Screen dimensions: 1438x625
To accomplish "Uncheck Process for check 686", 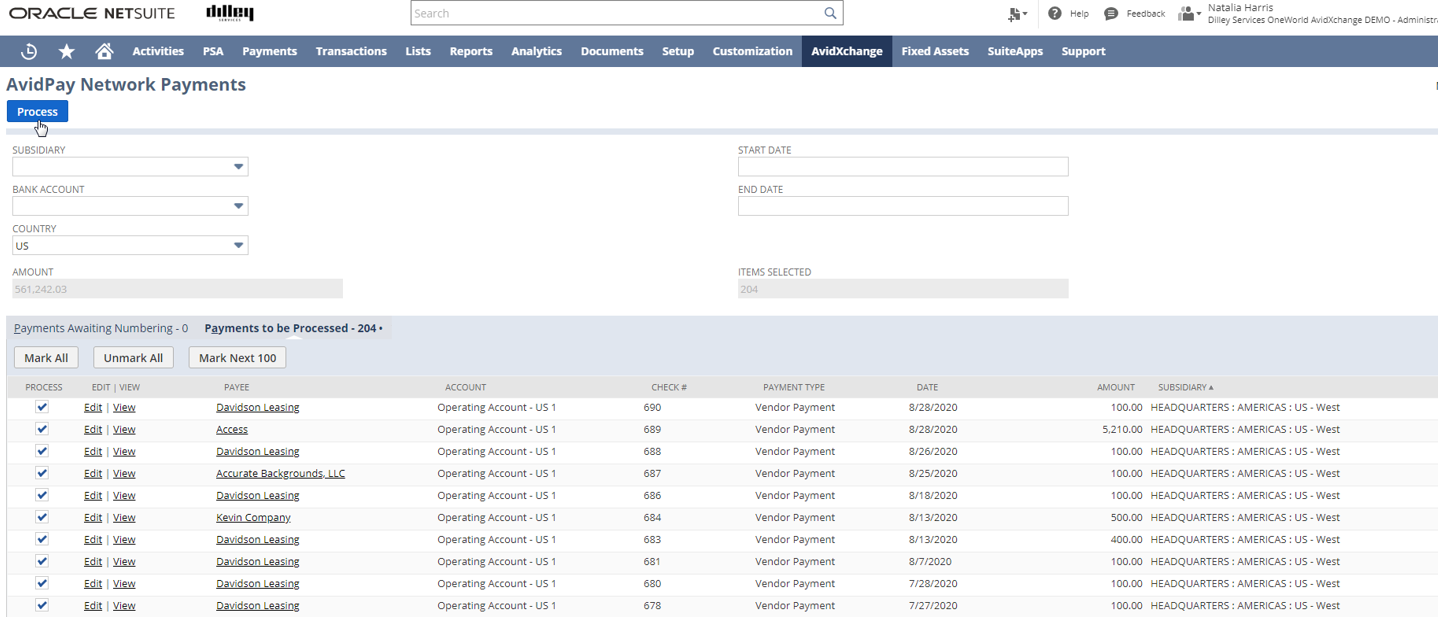I will pyautogui.click(x=42, y=495).
